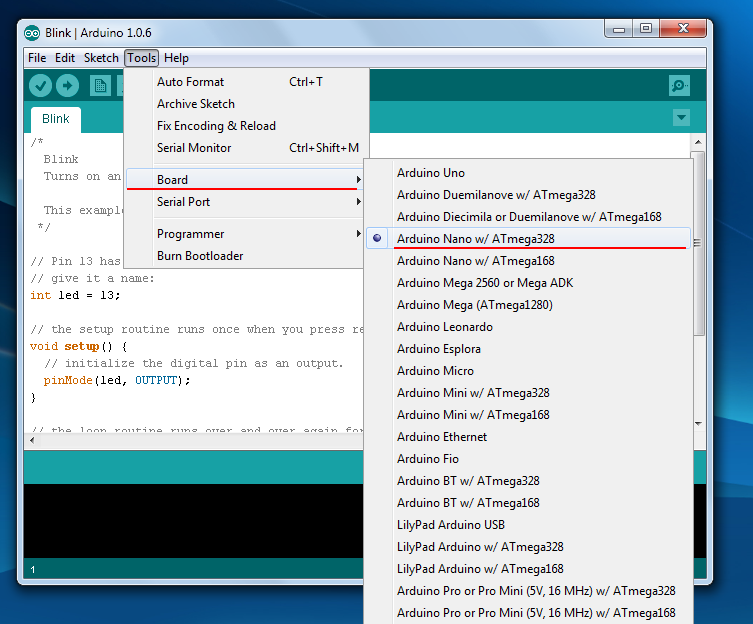Click the 'pinMode(led, OUTPUT);' line
This screenshot has height=624, width=753.
click(x=117, y=380)
